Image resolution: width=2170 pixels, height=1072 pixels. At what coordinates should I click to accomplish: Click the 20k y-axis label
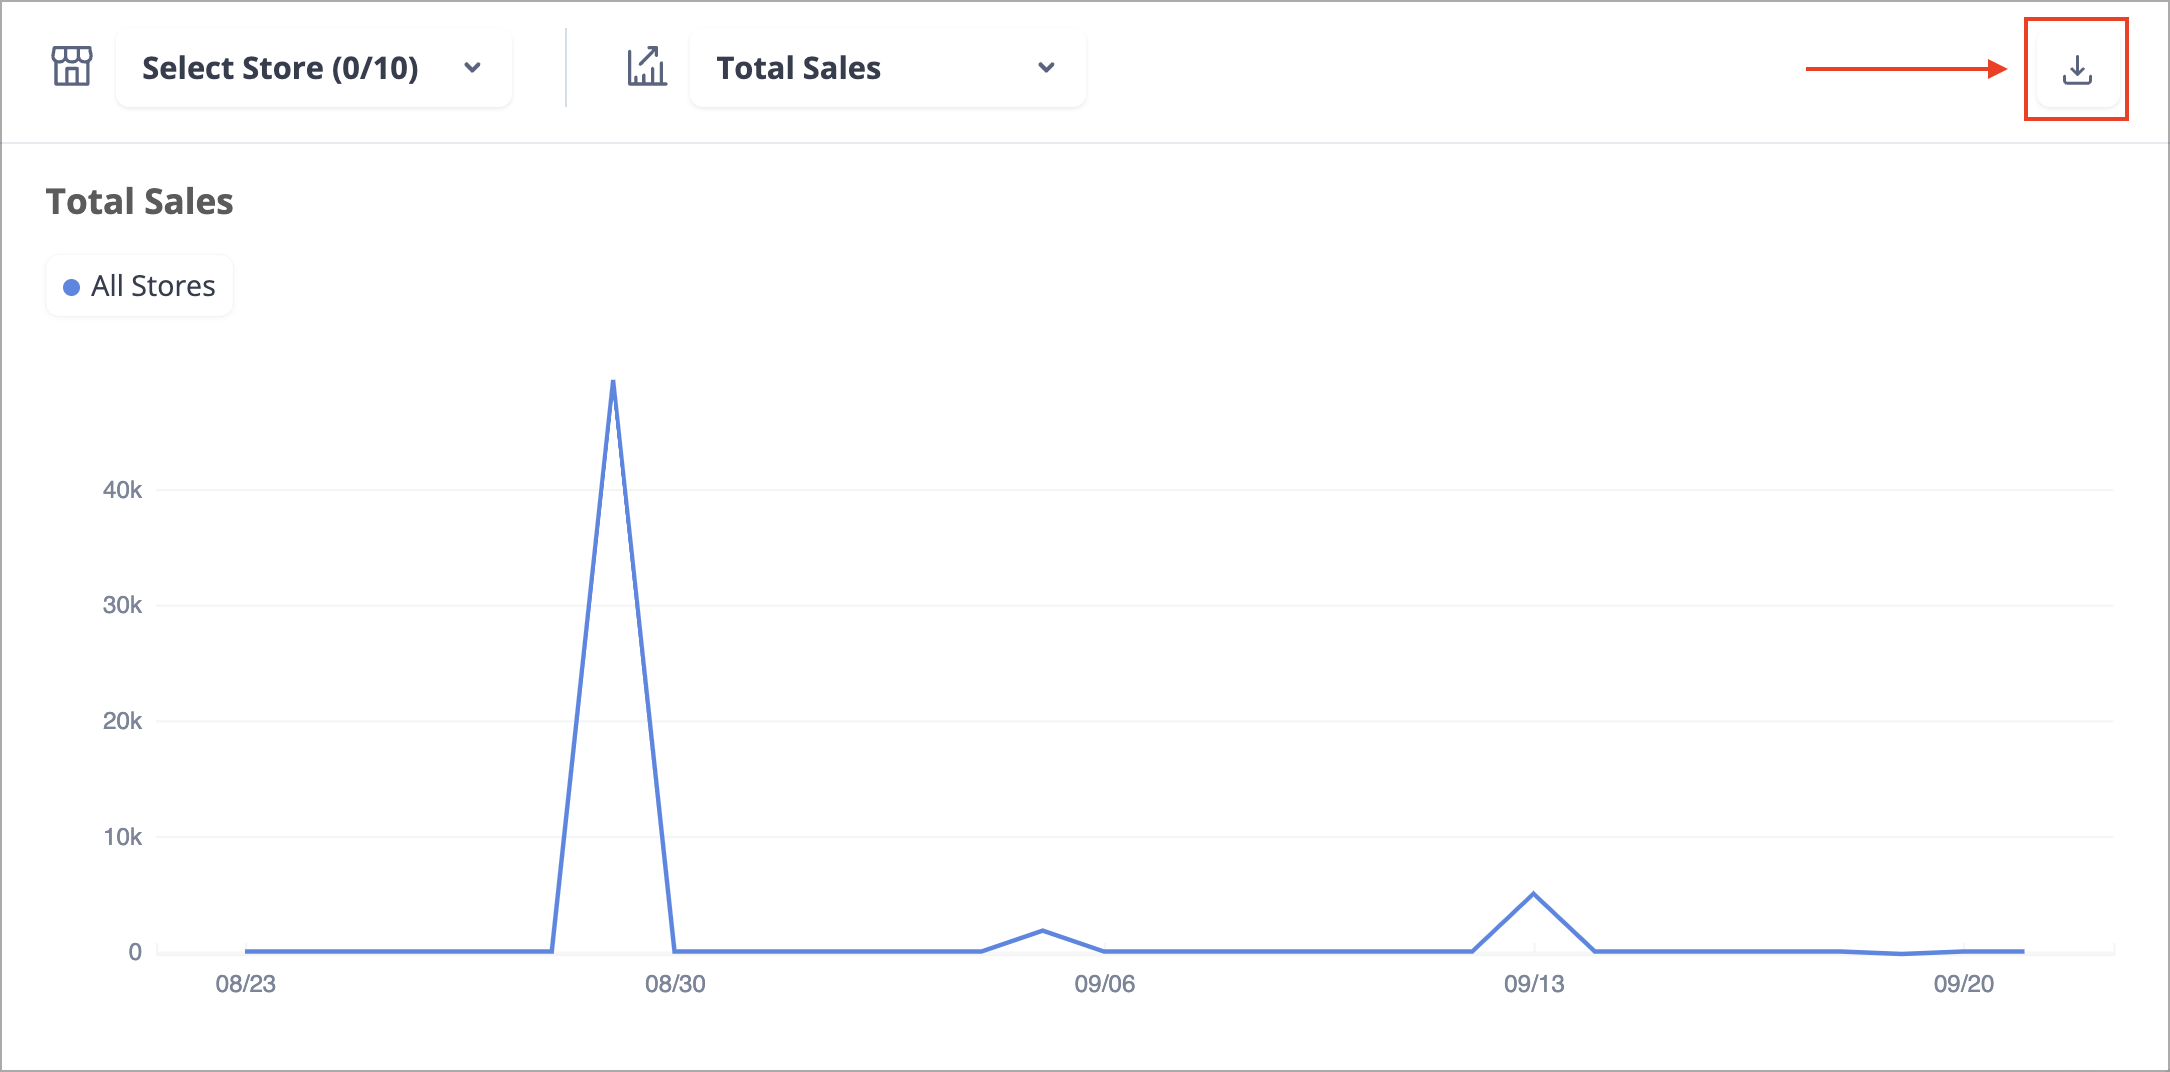pyautogui.click(x=122, y=721)
